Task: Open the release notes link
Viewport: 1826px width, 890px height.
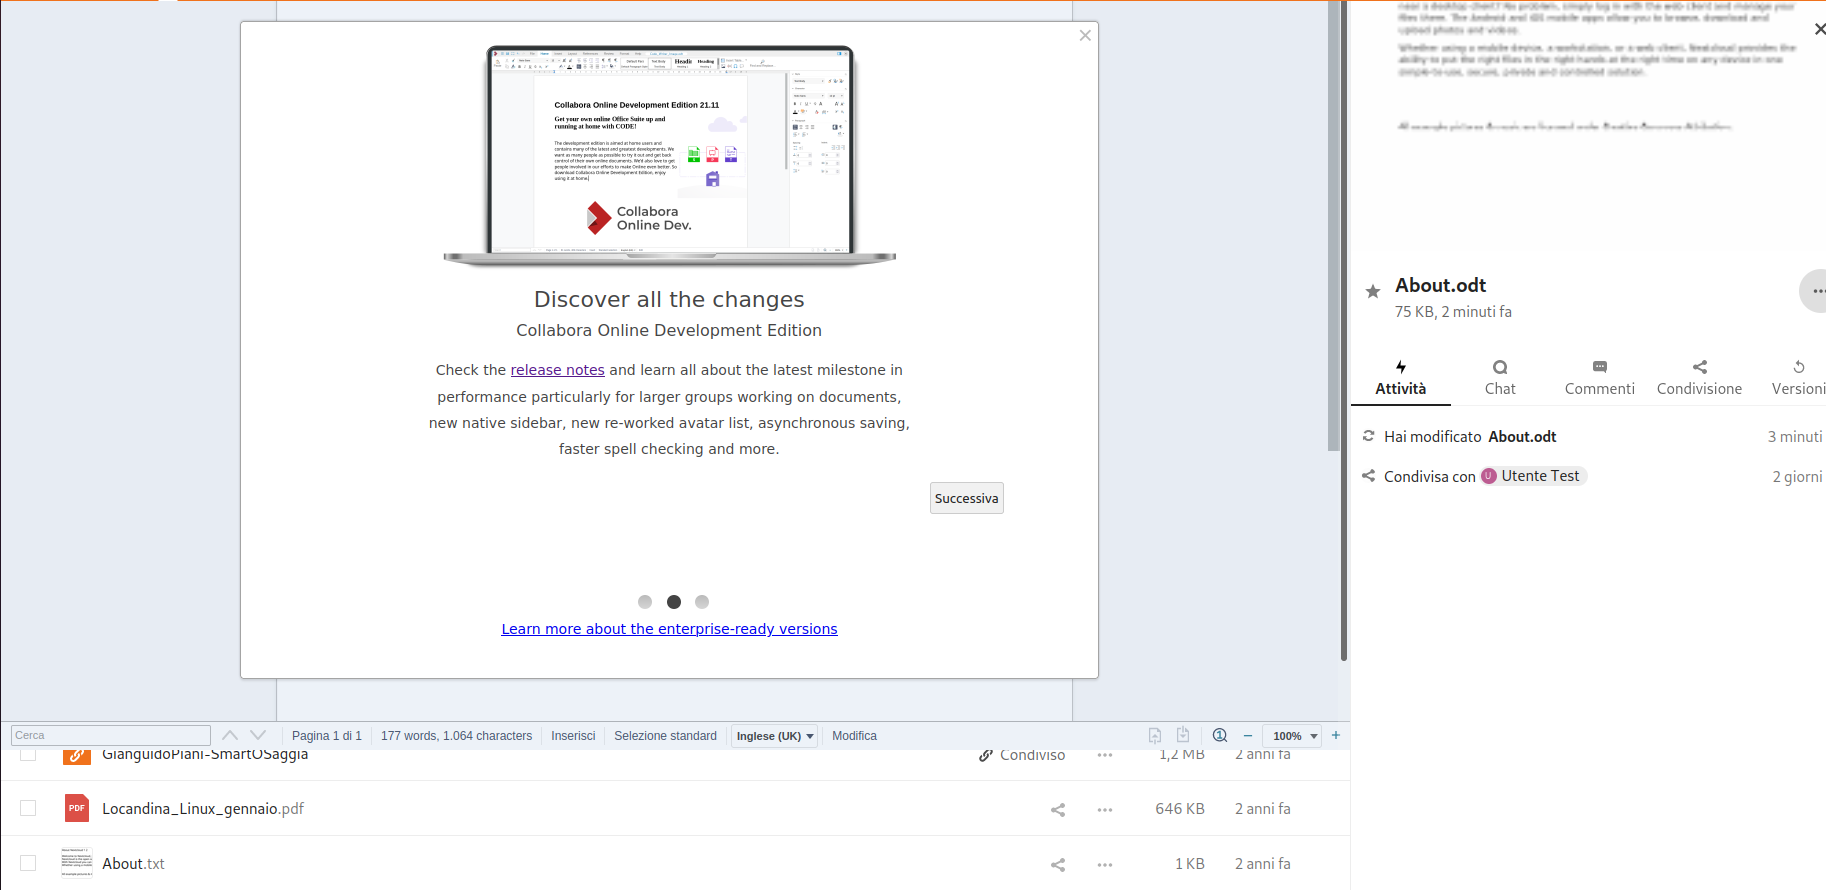Action: tap(557, 370)
